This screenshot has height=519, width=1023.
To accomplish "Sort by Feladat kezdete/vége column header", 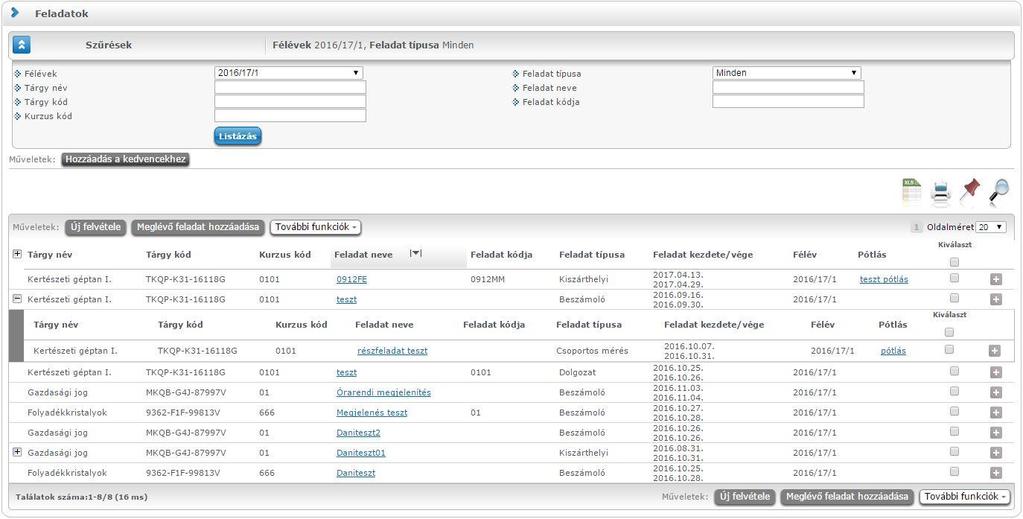I will (x=703, y=255).
